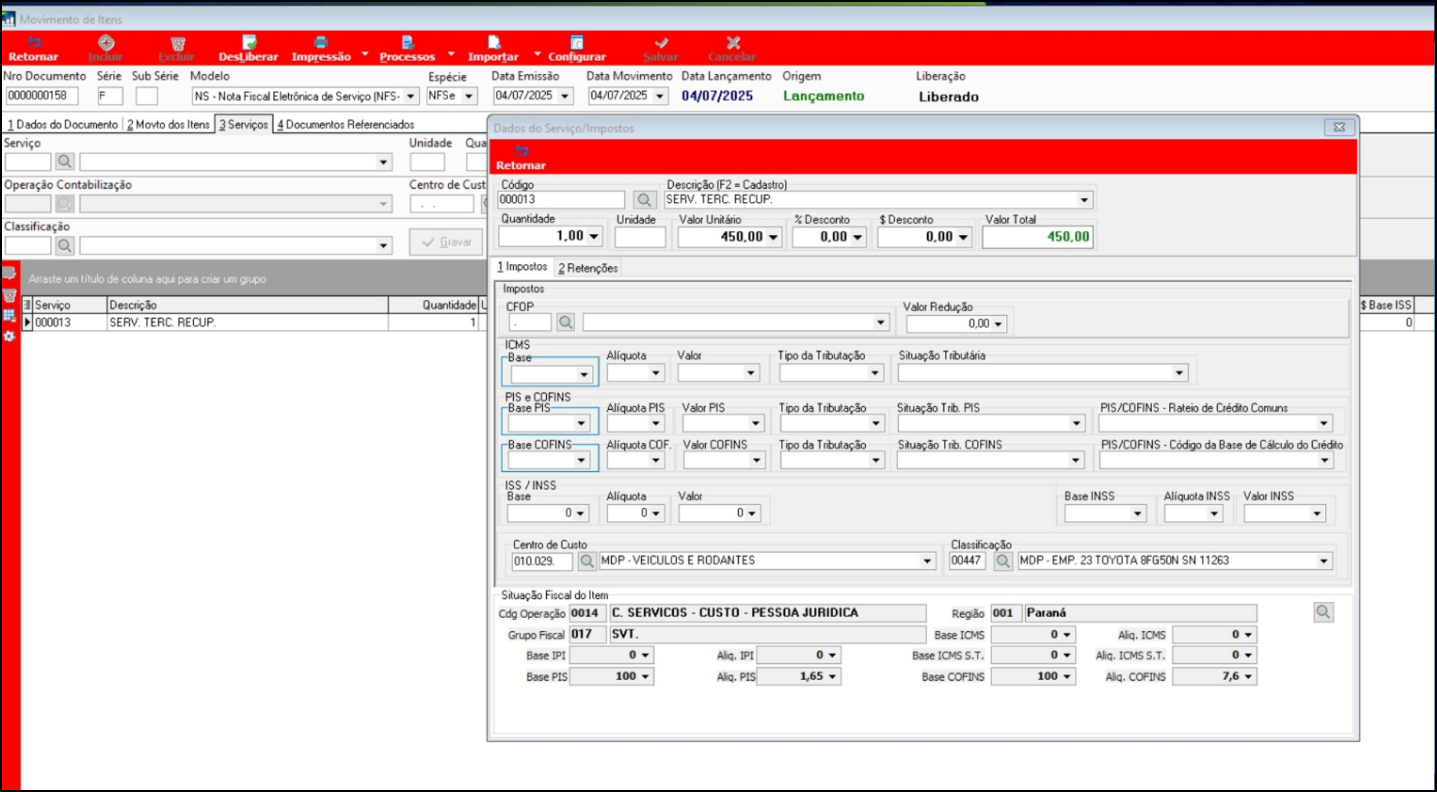Click the Gravar button
This screenshot has width=1437, height=792.
(x=446, y=242)
